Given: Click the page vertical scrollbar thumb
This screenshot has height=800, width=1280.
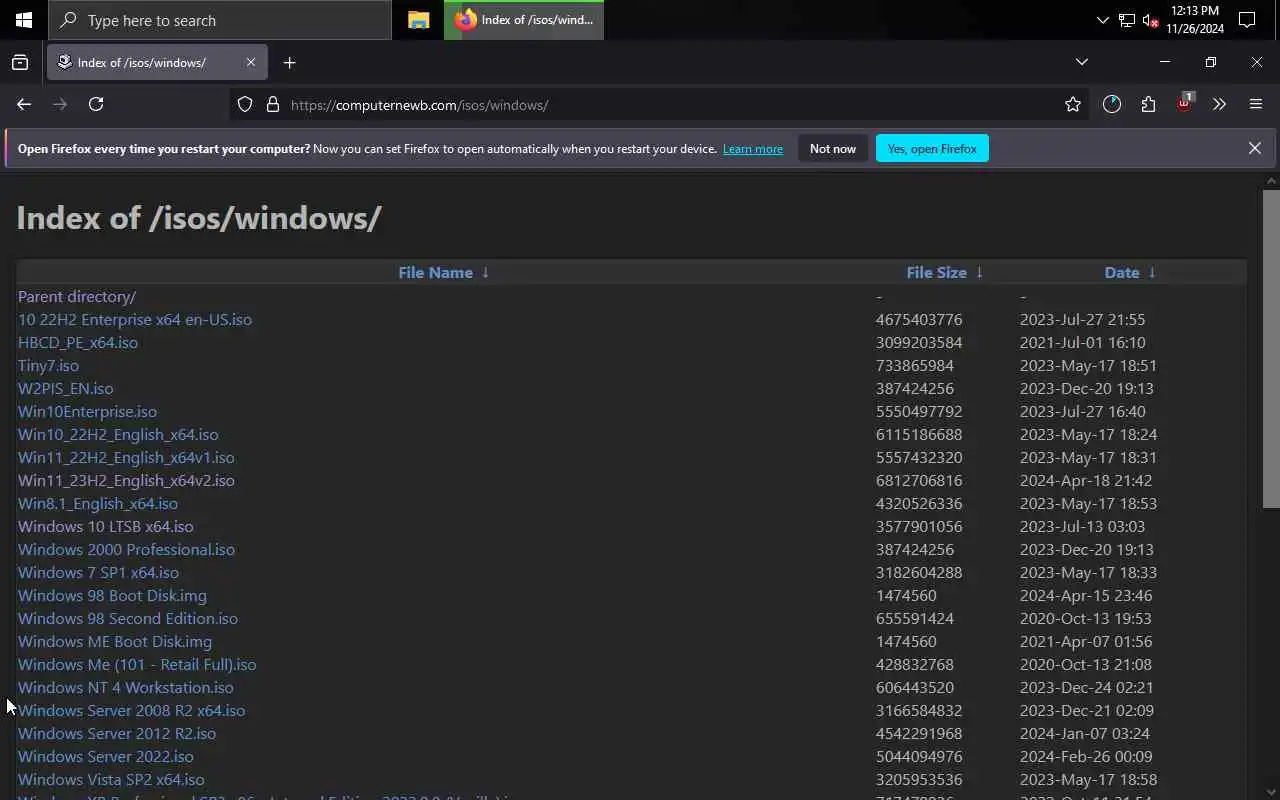Looking at the screenshot, I should [1271, 350].
